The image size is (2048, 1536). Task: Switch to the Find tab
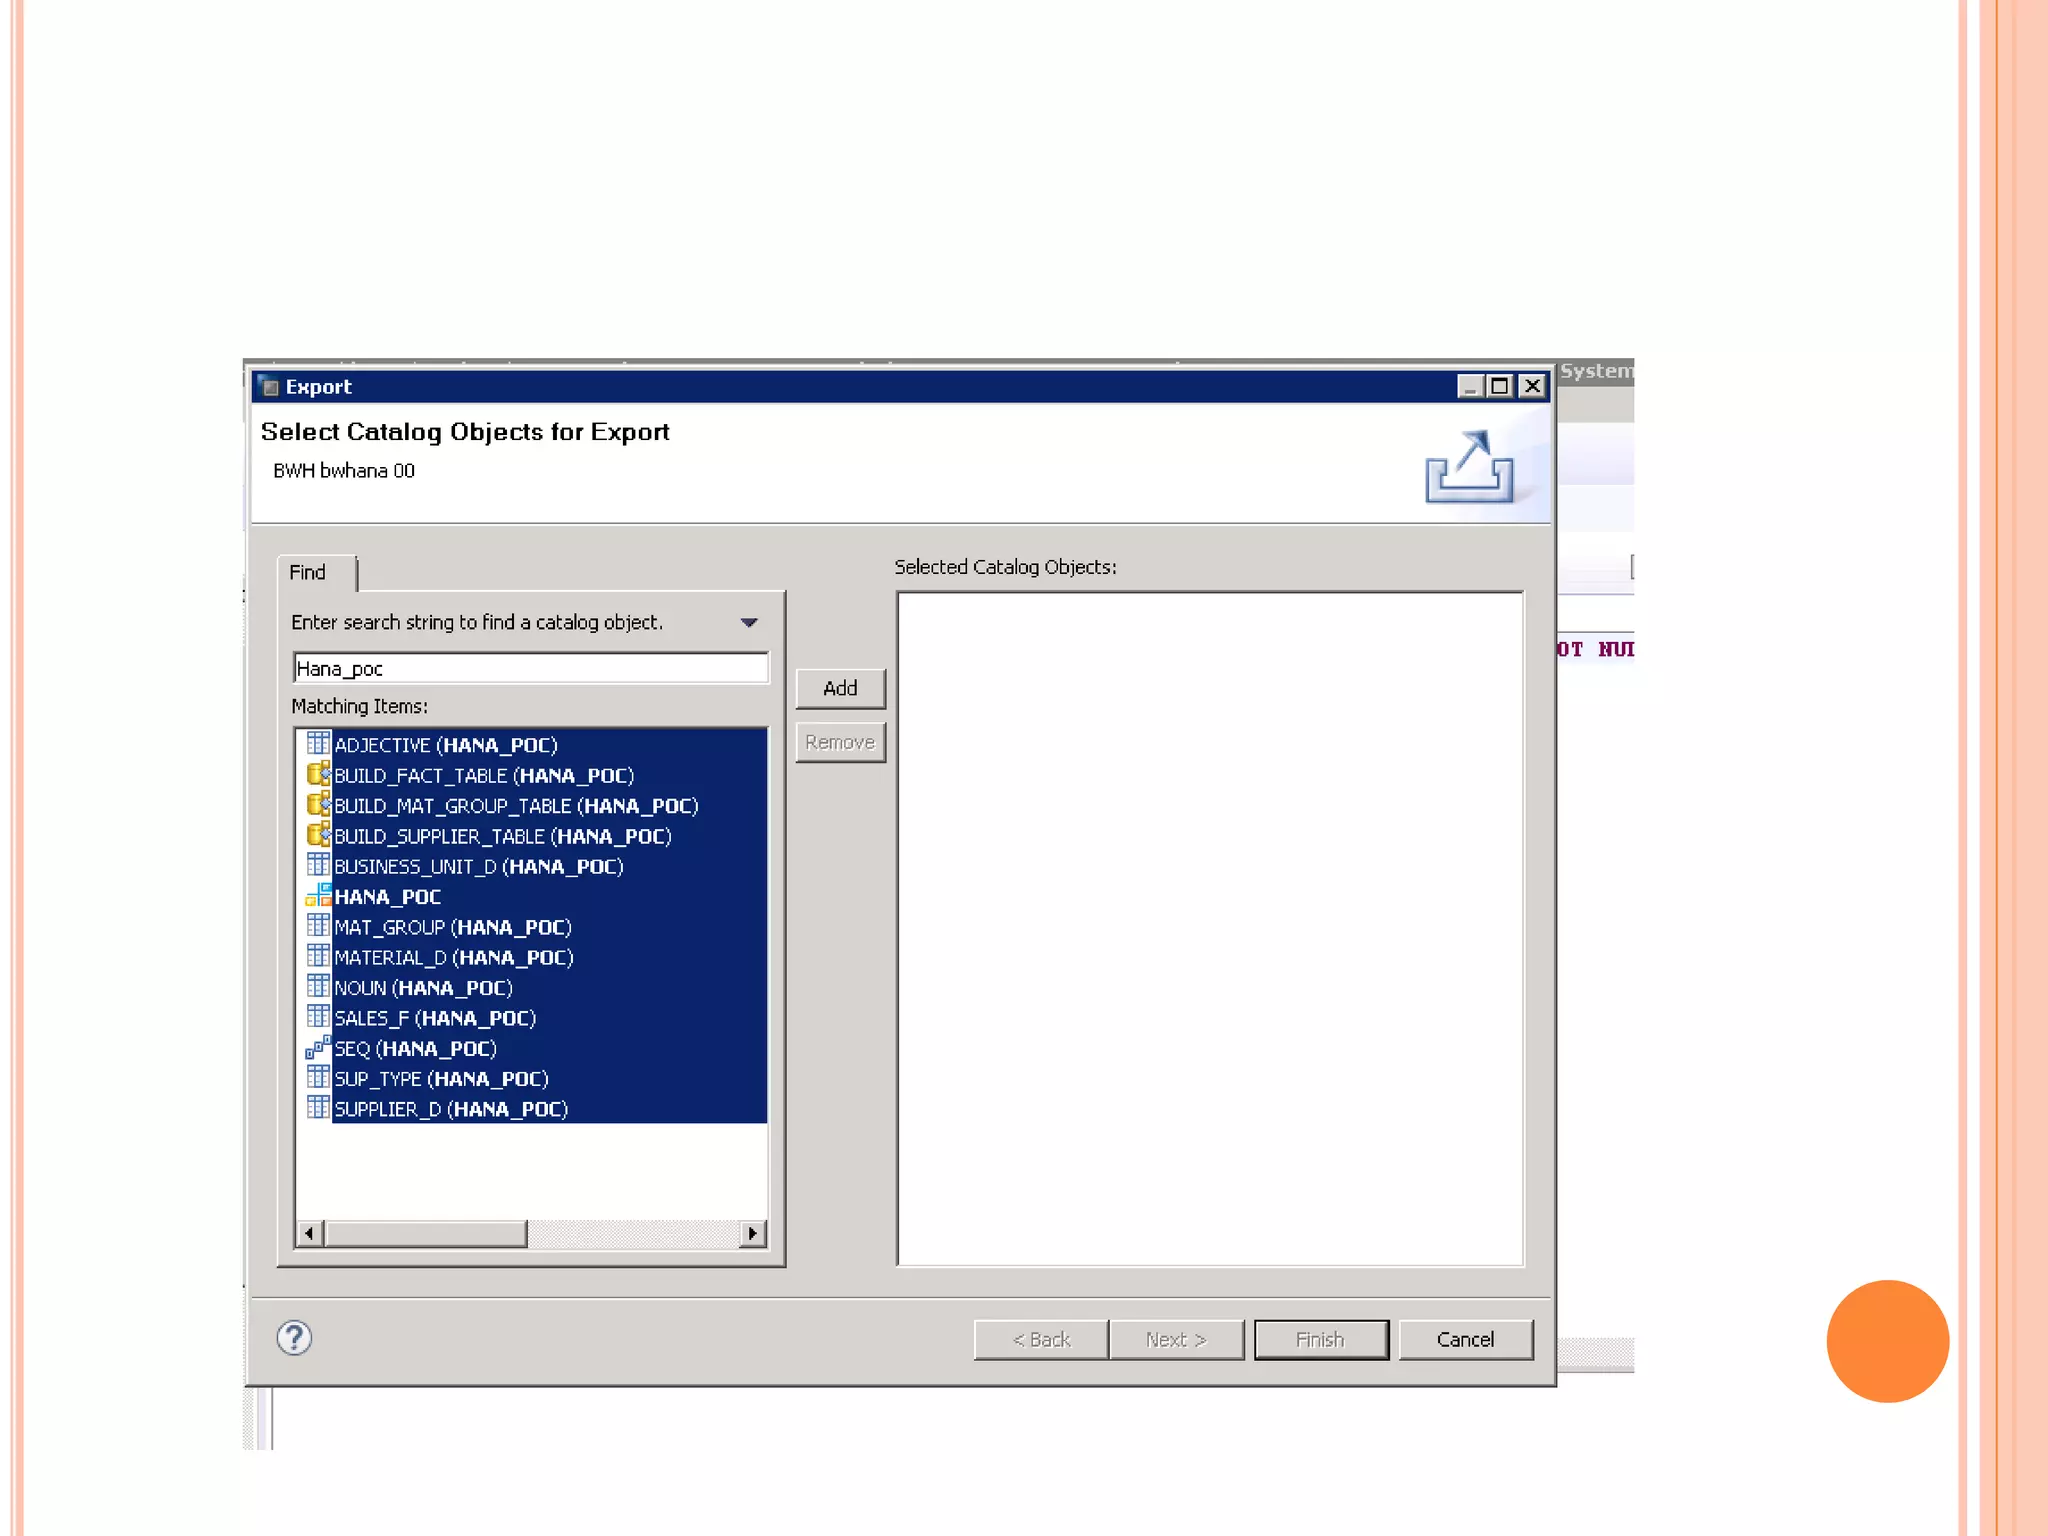308,573
